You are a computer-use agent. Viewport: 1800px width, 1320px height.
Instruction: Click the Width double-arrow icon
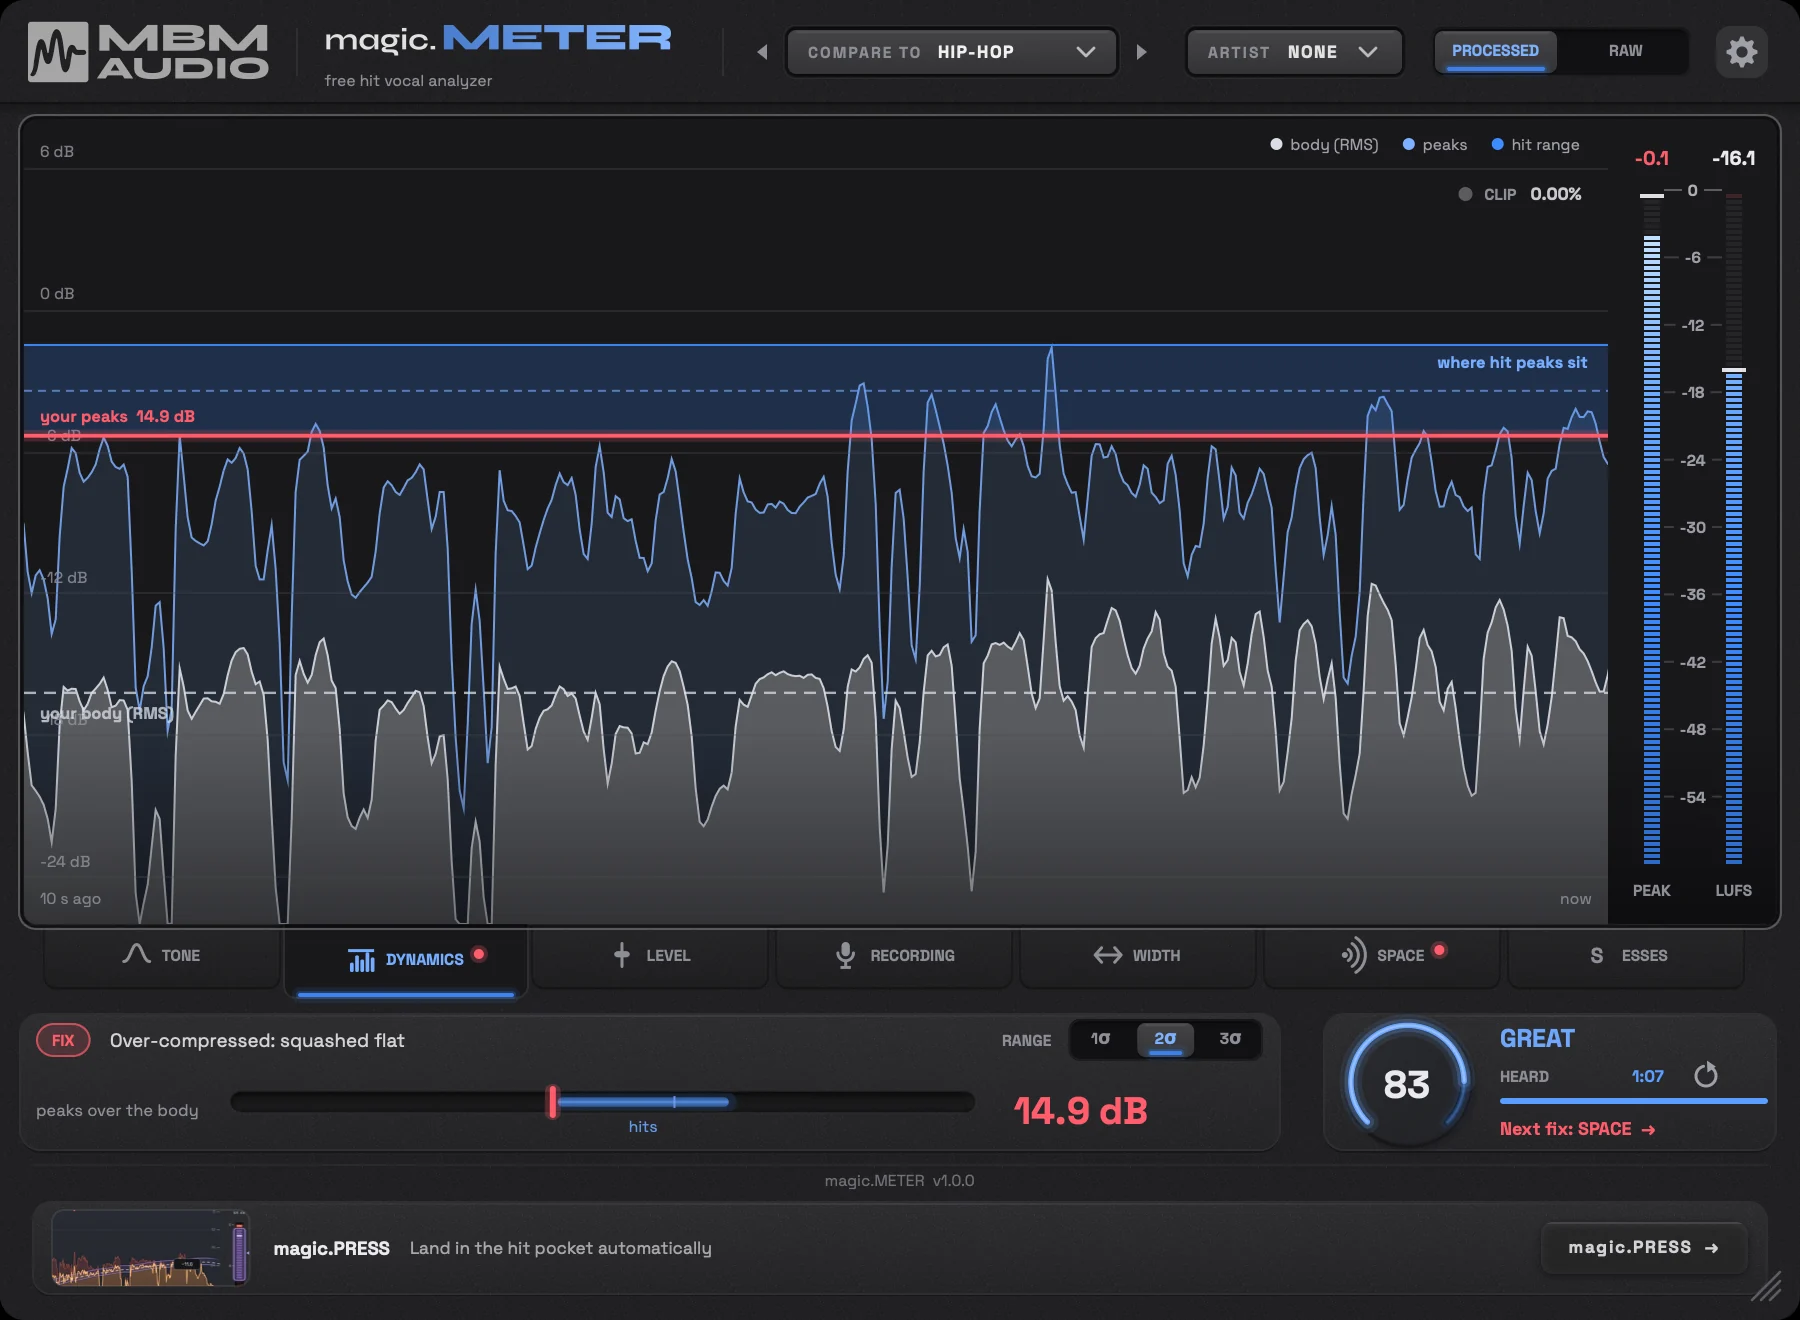[x=1107, y=955]
